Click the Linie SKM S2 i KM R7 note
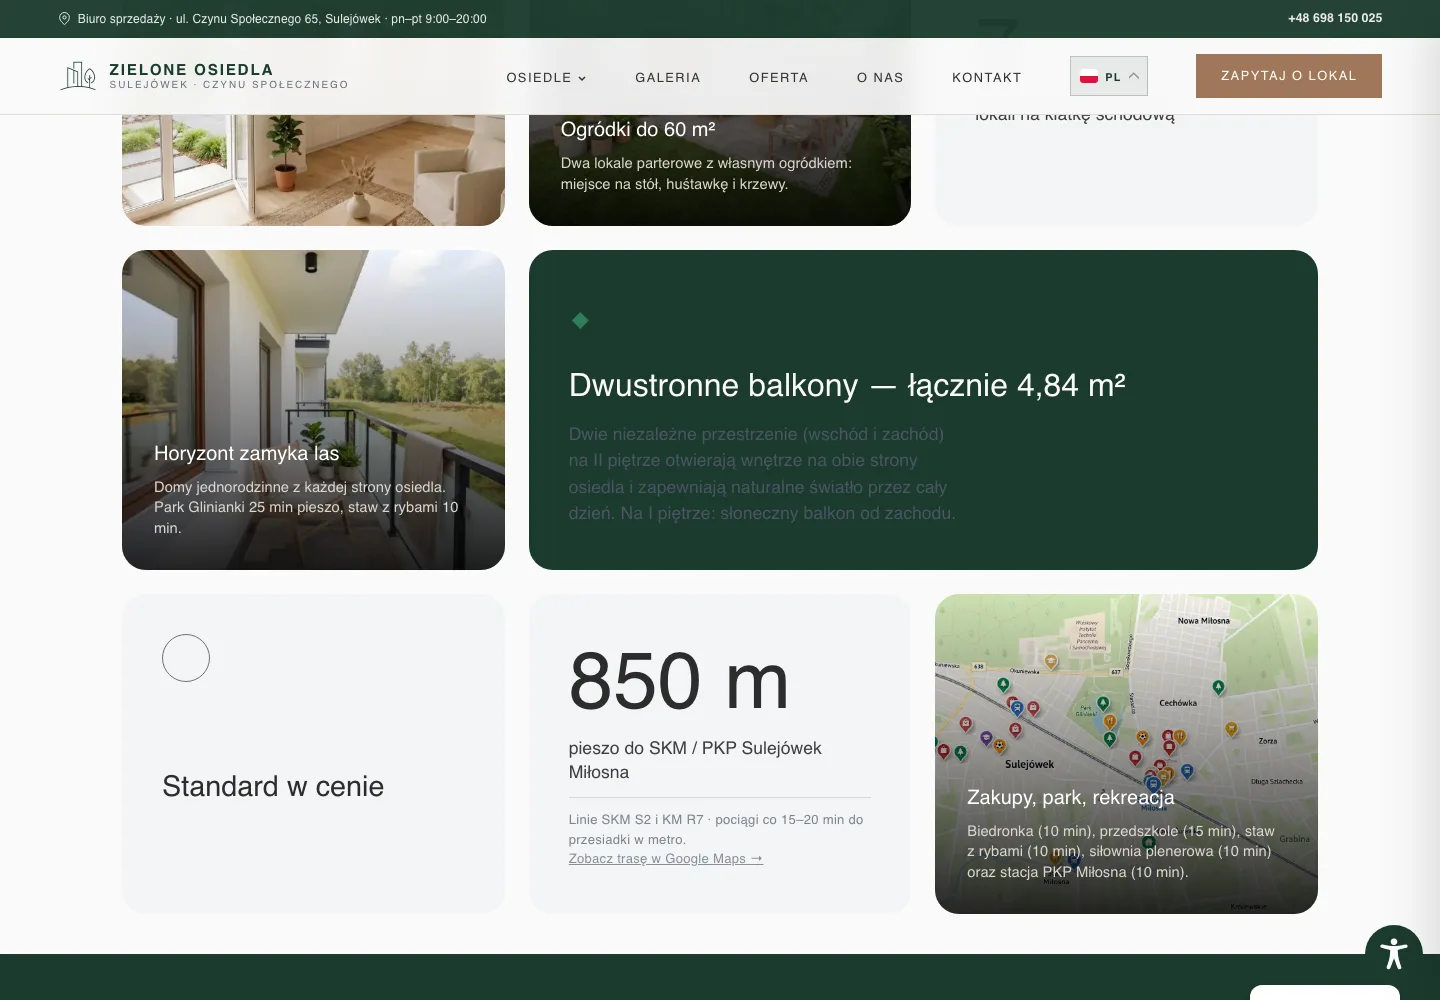Image resolution: width=1440 pixels, height=1000 pixels. pyautogui.click(x=716, y=829)
